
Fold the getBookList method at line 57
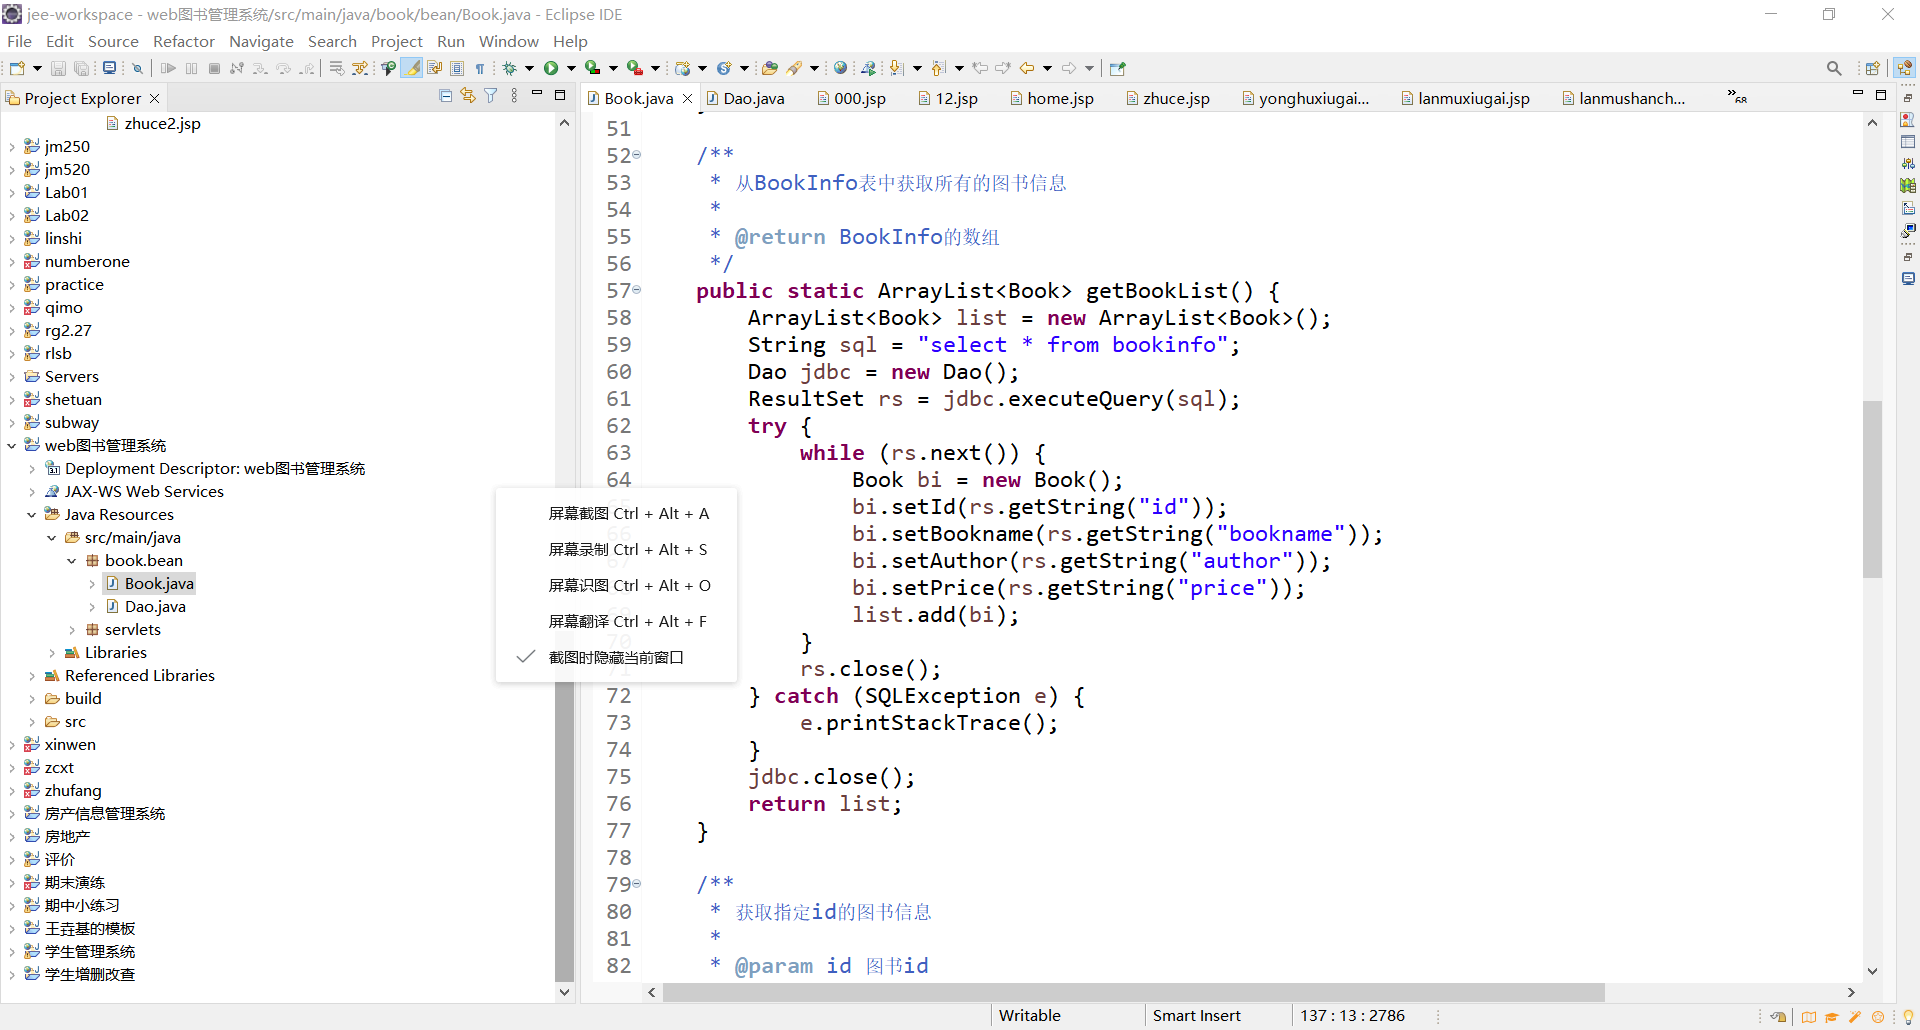(x=637, y=290)
